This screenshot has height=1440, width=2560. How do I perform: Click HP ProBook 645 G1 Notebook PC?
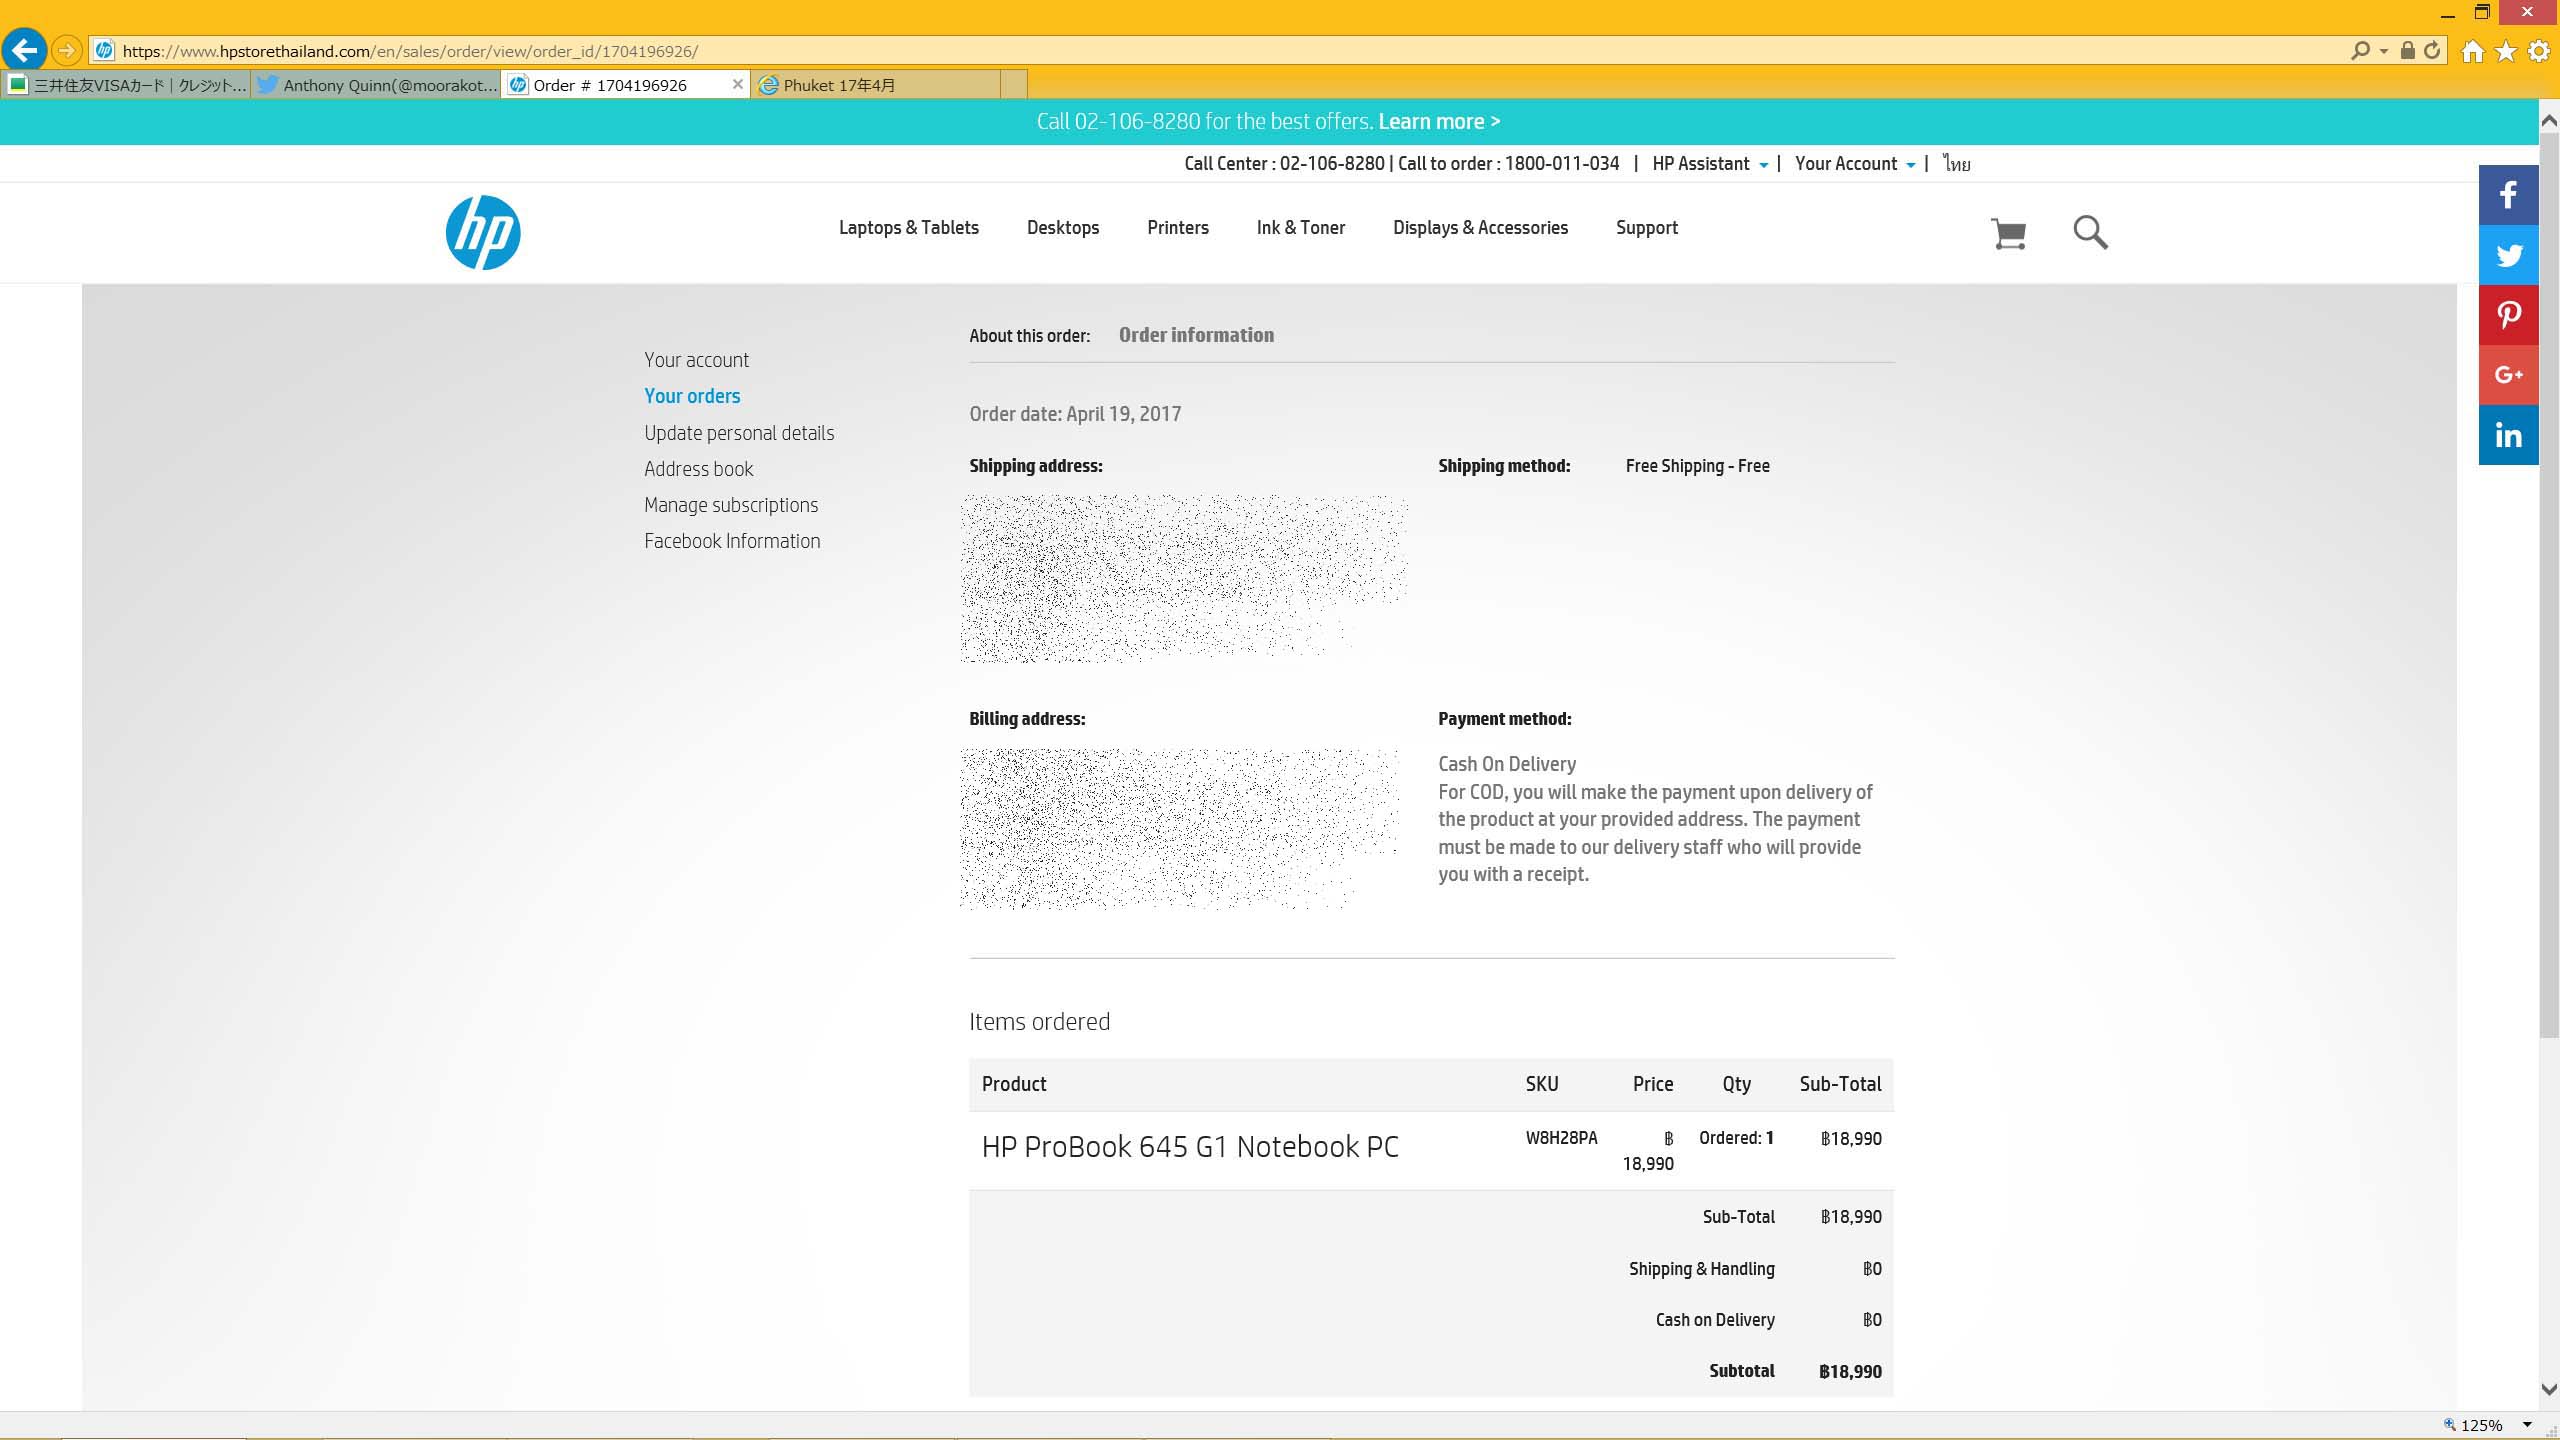coord(1190,1147)
